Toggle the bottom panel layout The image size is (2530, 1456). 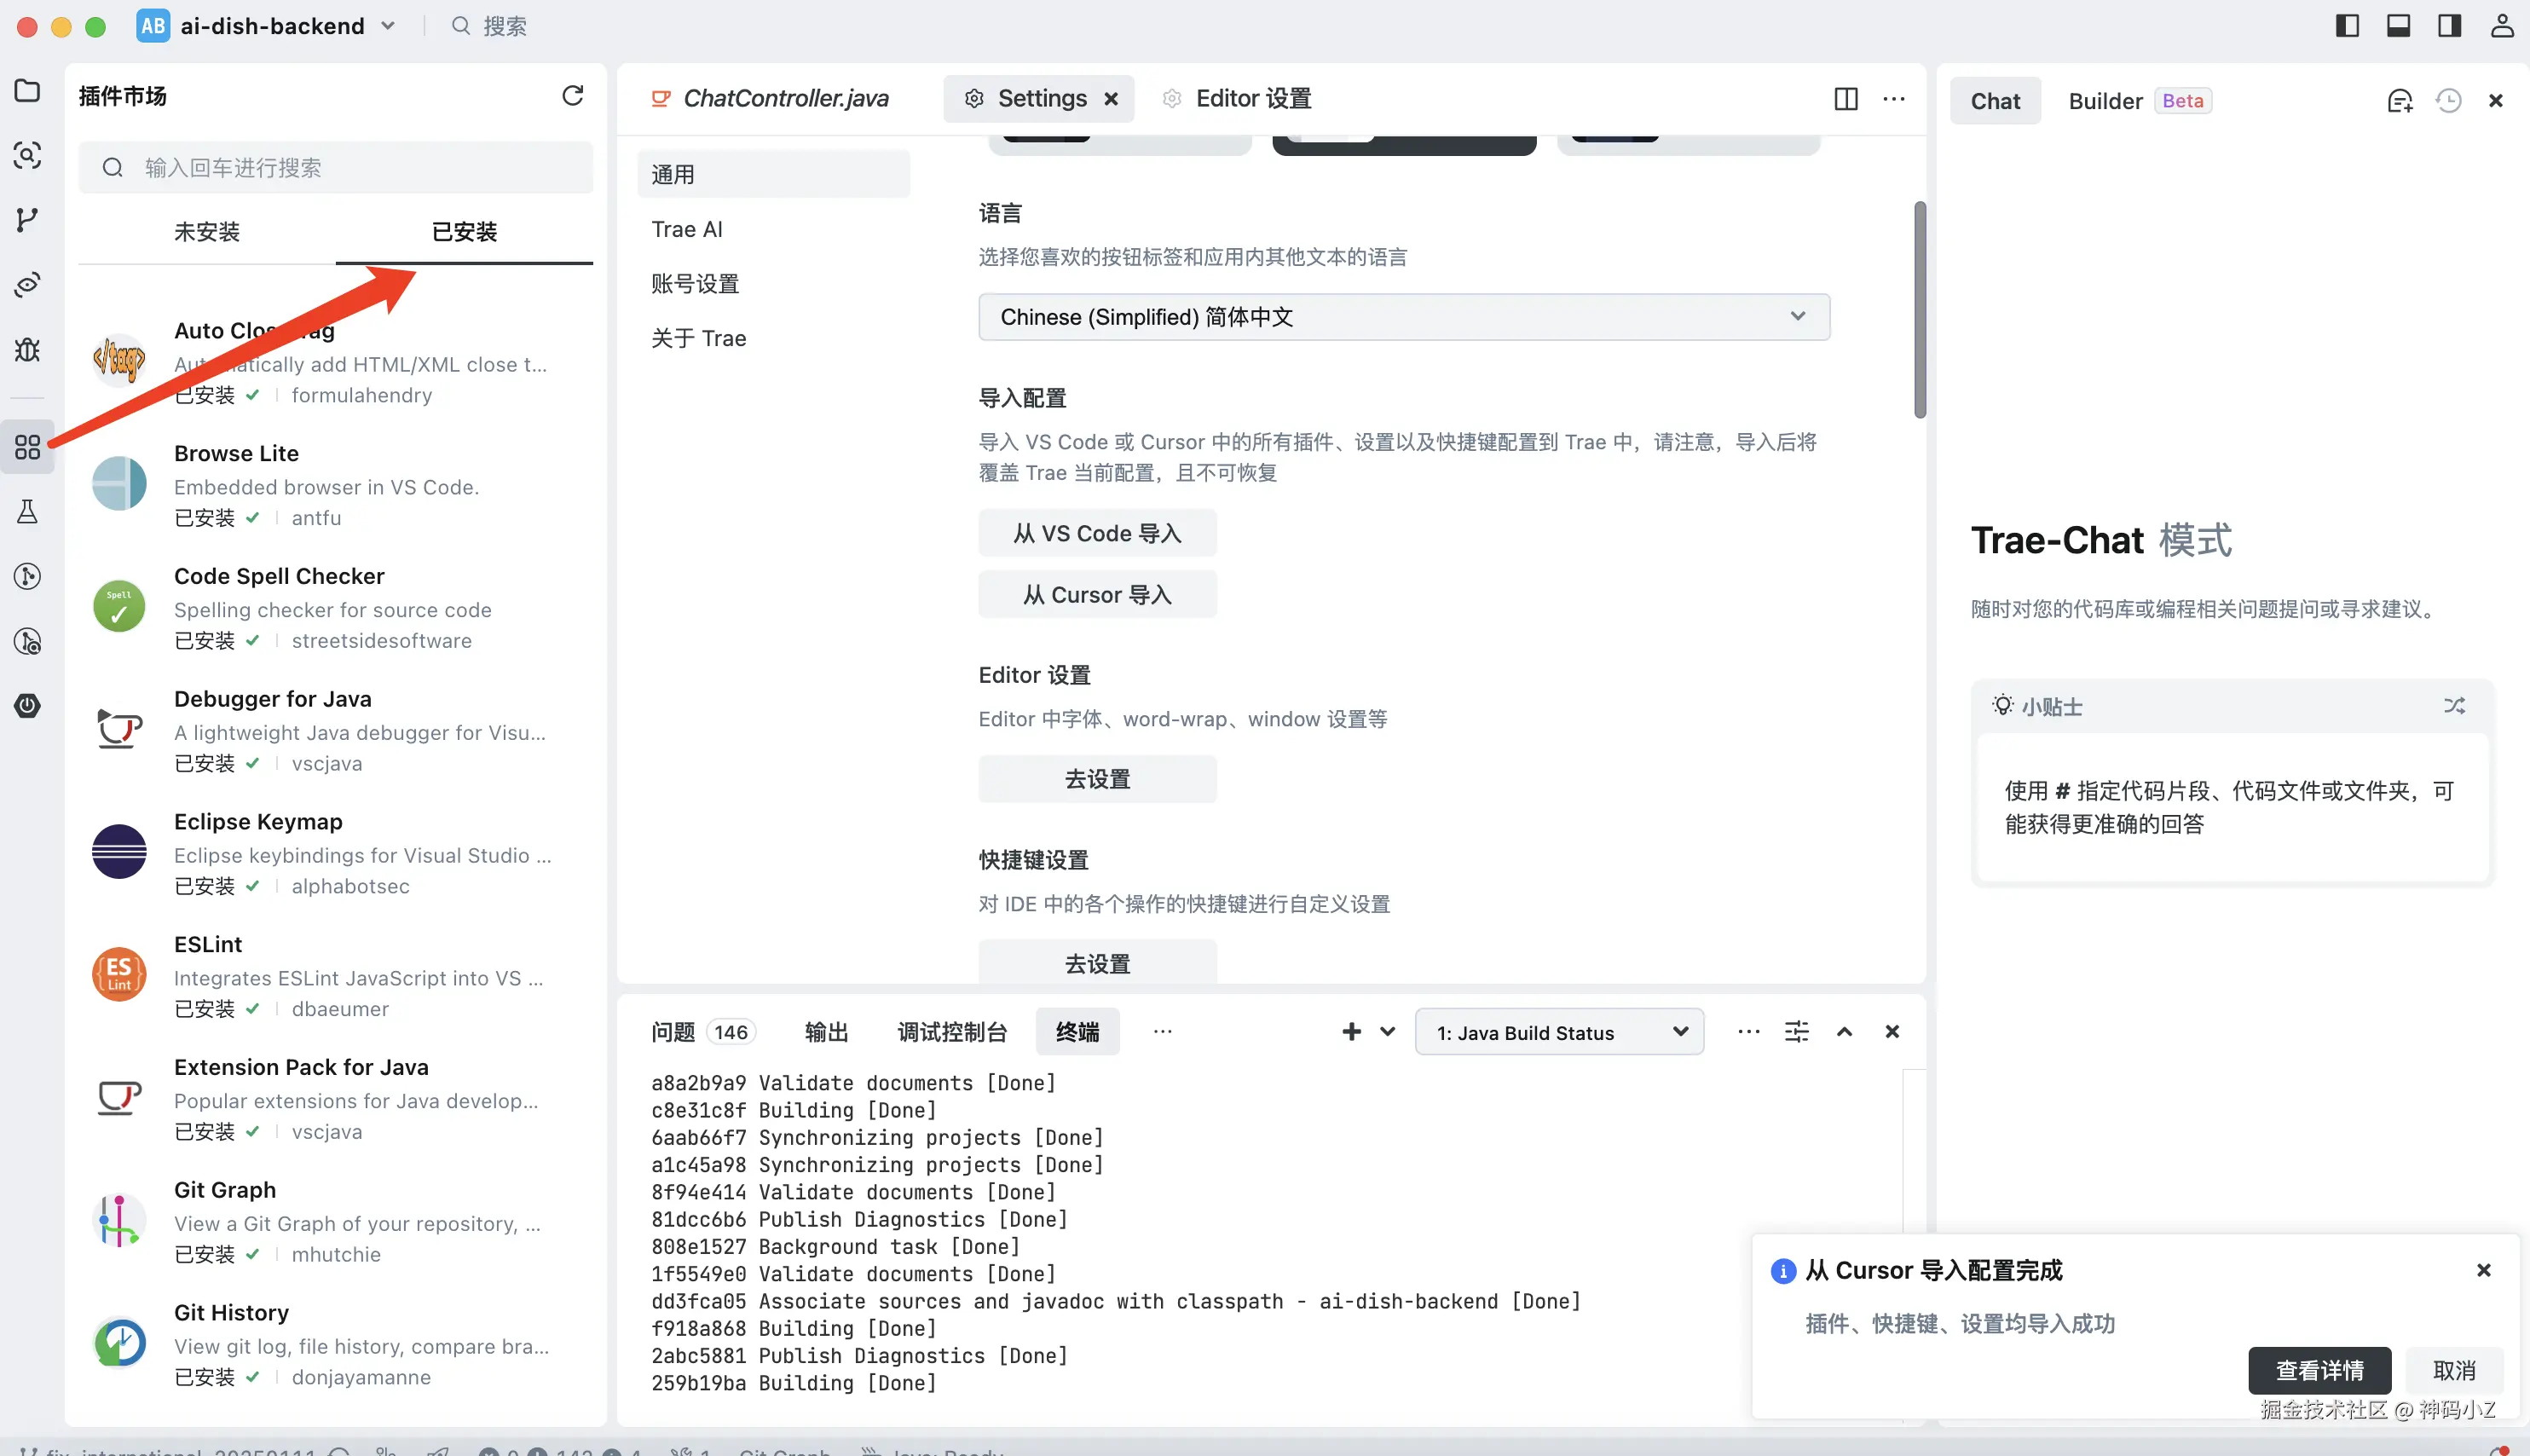(2398, 26)
